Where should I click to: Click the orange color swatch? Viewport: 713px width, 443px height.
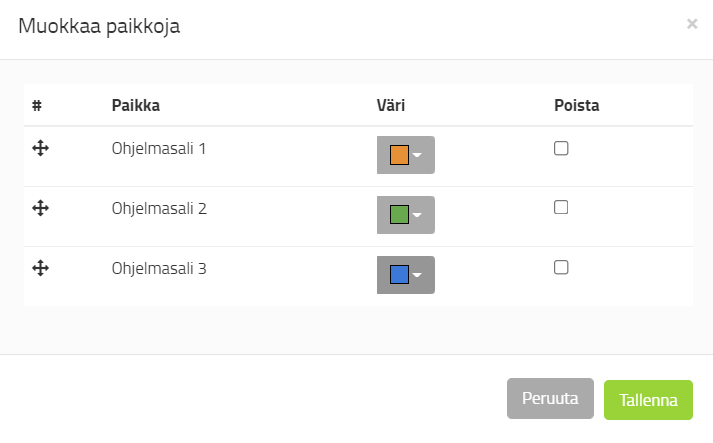click(399, 155)
